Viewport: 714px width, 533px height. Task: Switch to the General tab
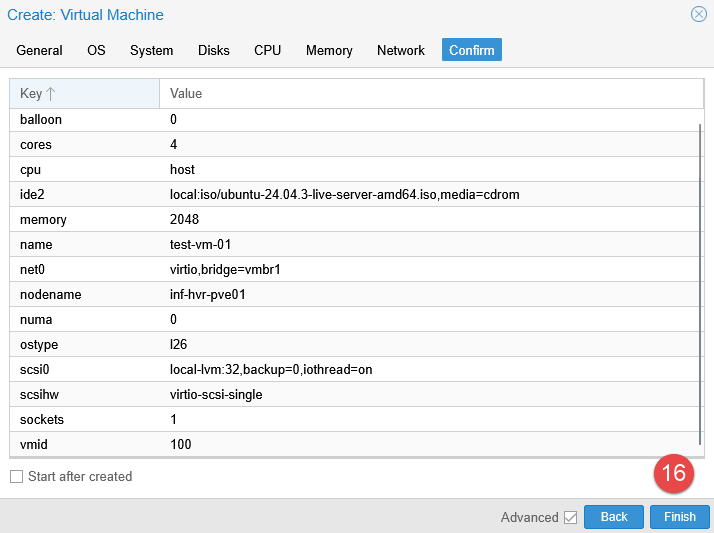[x=39, y=50]
